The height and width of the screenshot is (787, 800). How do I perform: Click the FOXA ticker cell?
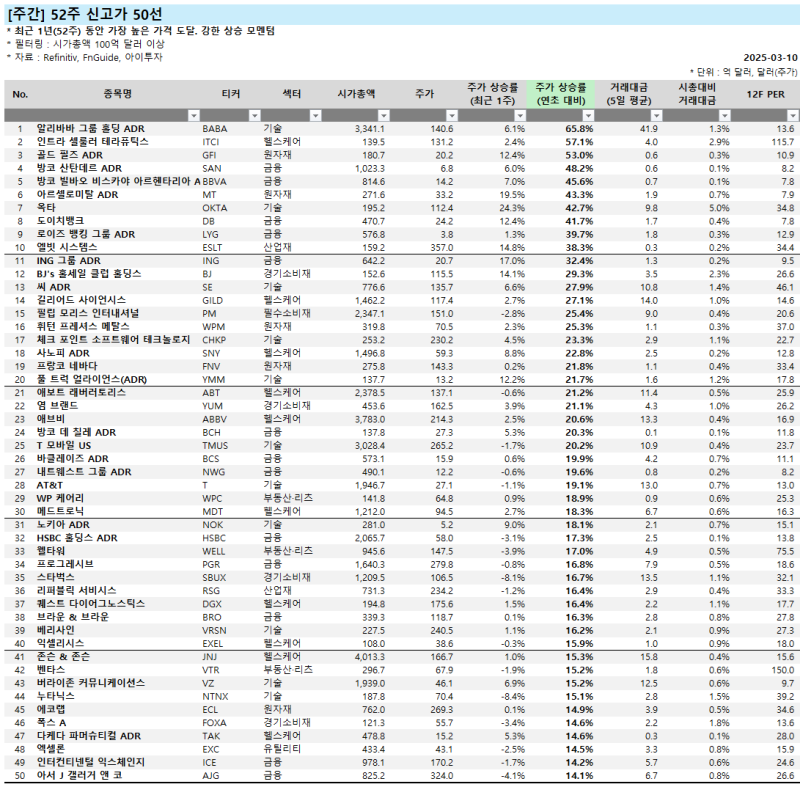click(214, 723)
